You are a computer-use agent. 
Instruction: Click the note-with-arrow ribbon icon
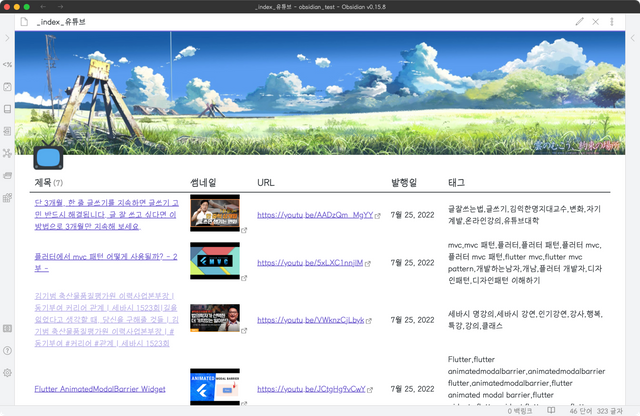[7, 131]
